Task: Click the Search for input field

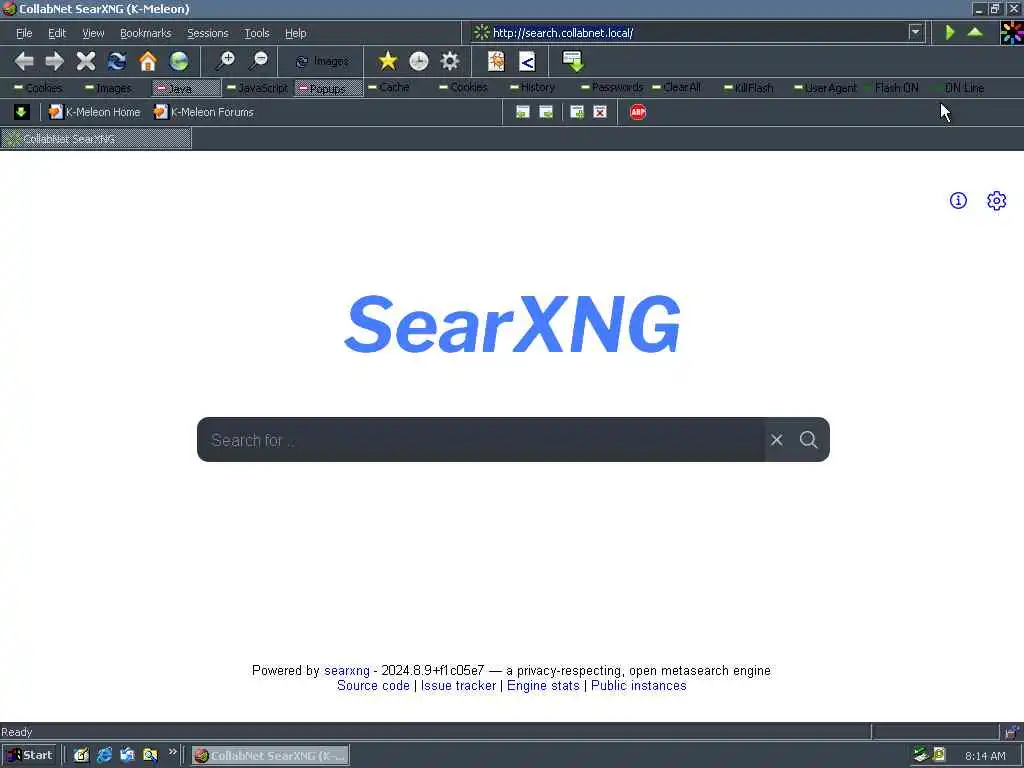Action: point(481,440)
